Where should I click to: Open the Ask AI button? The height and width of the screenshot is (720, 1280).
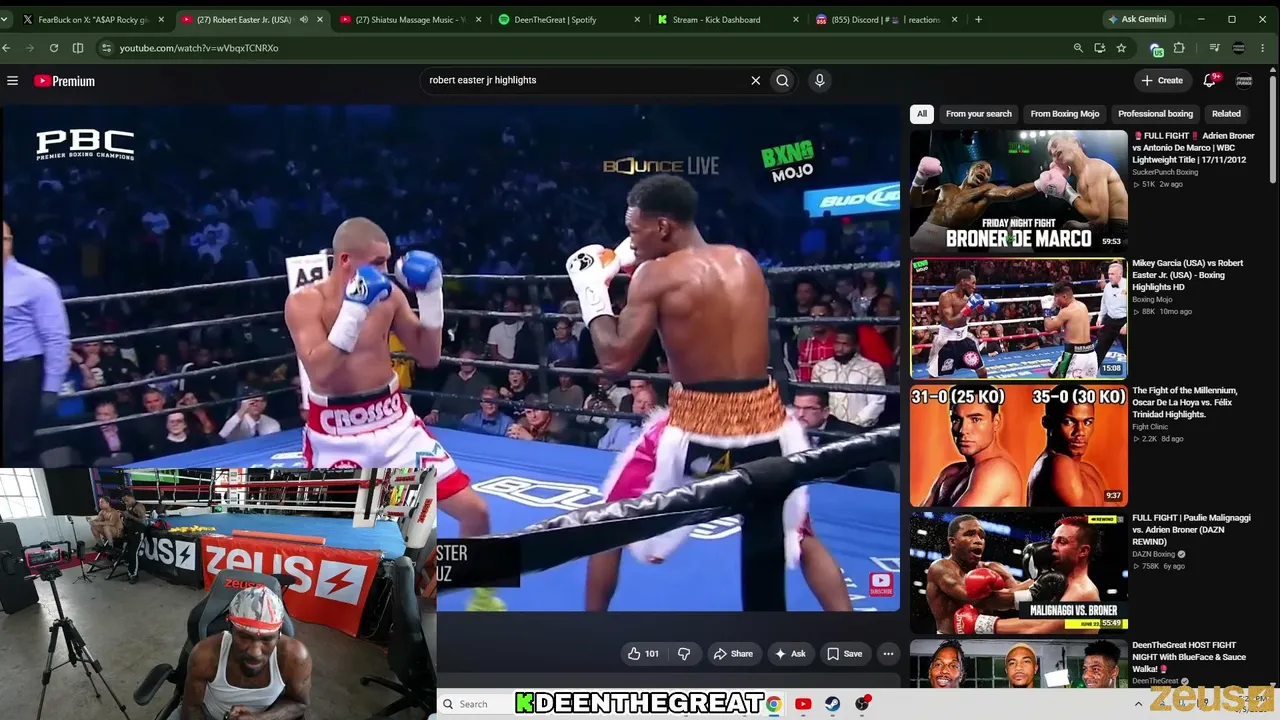(790, 654)
